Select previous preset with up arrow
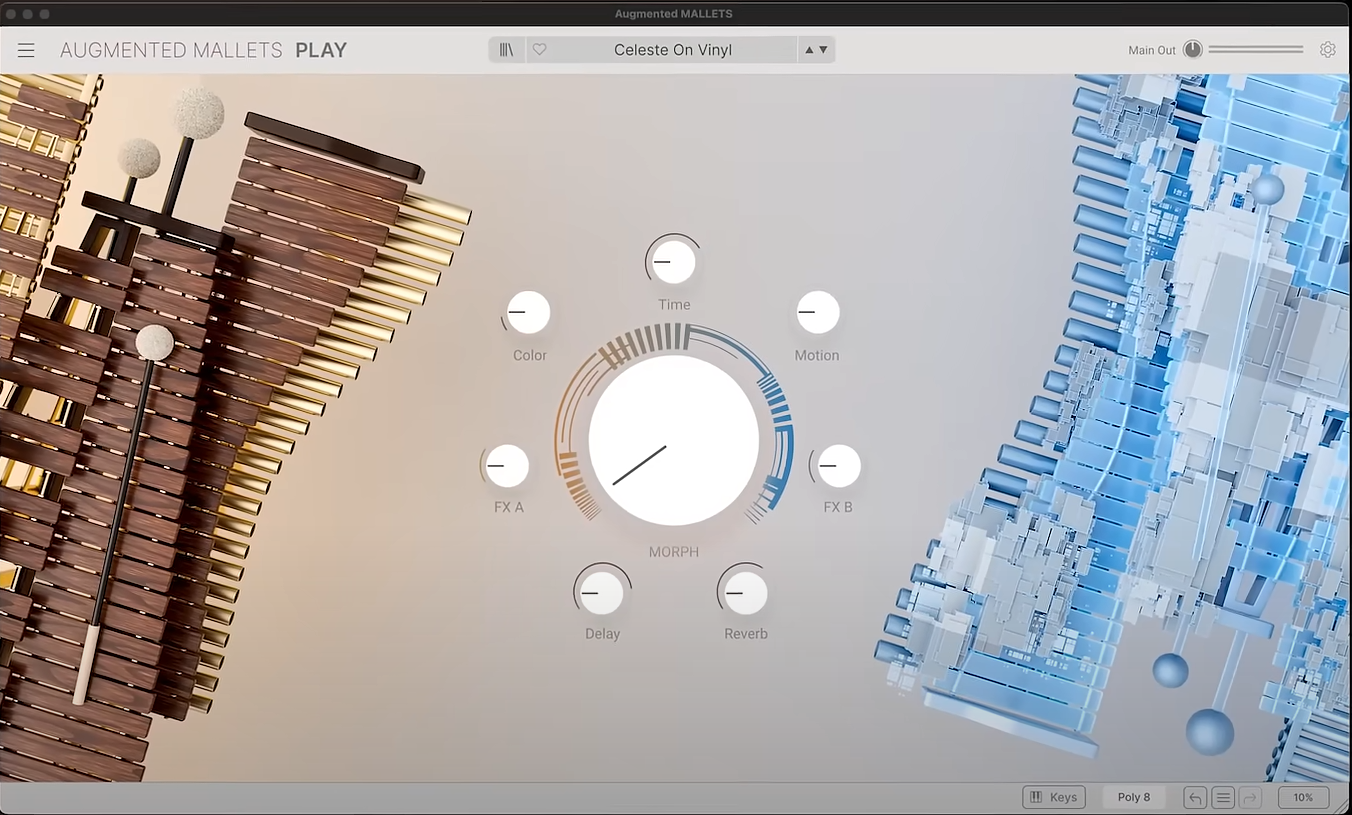 coord(809,50)
